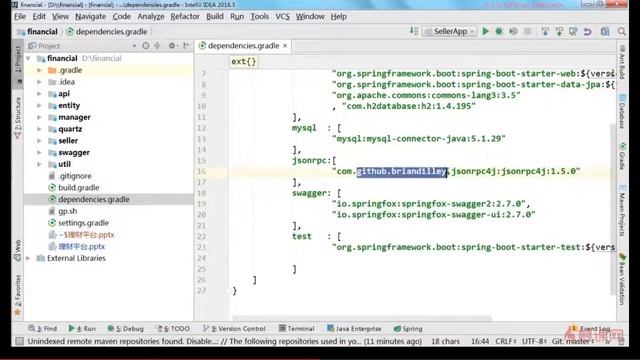Hide Project panel icon

coord(186,46)
